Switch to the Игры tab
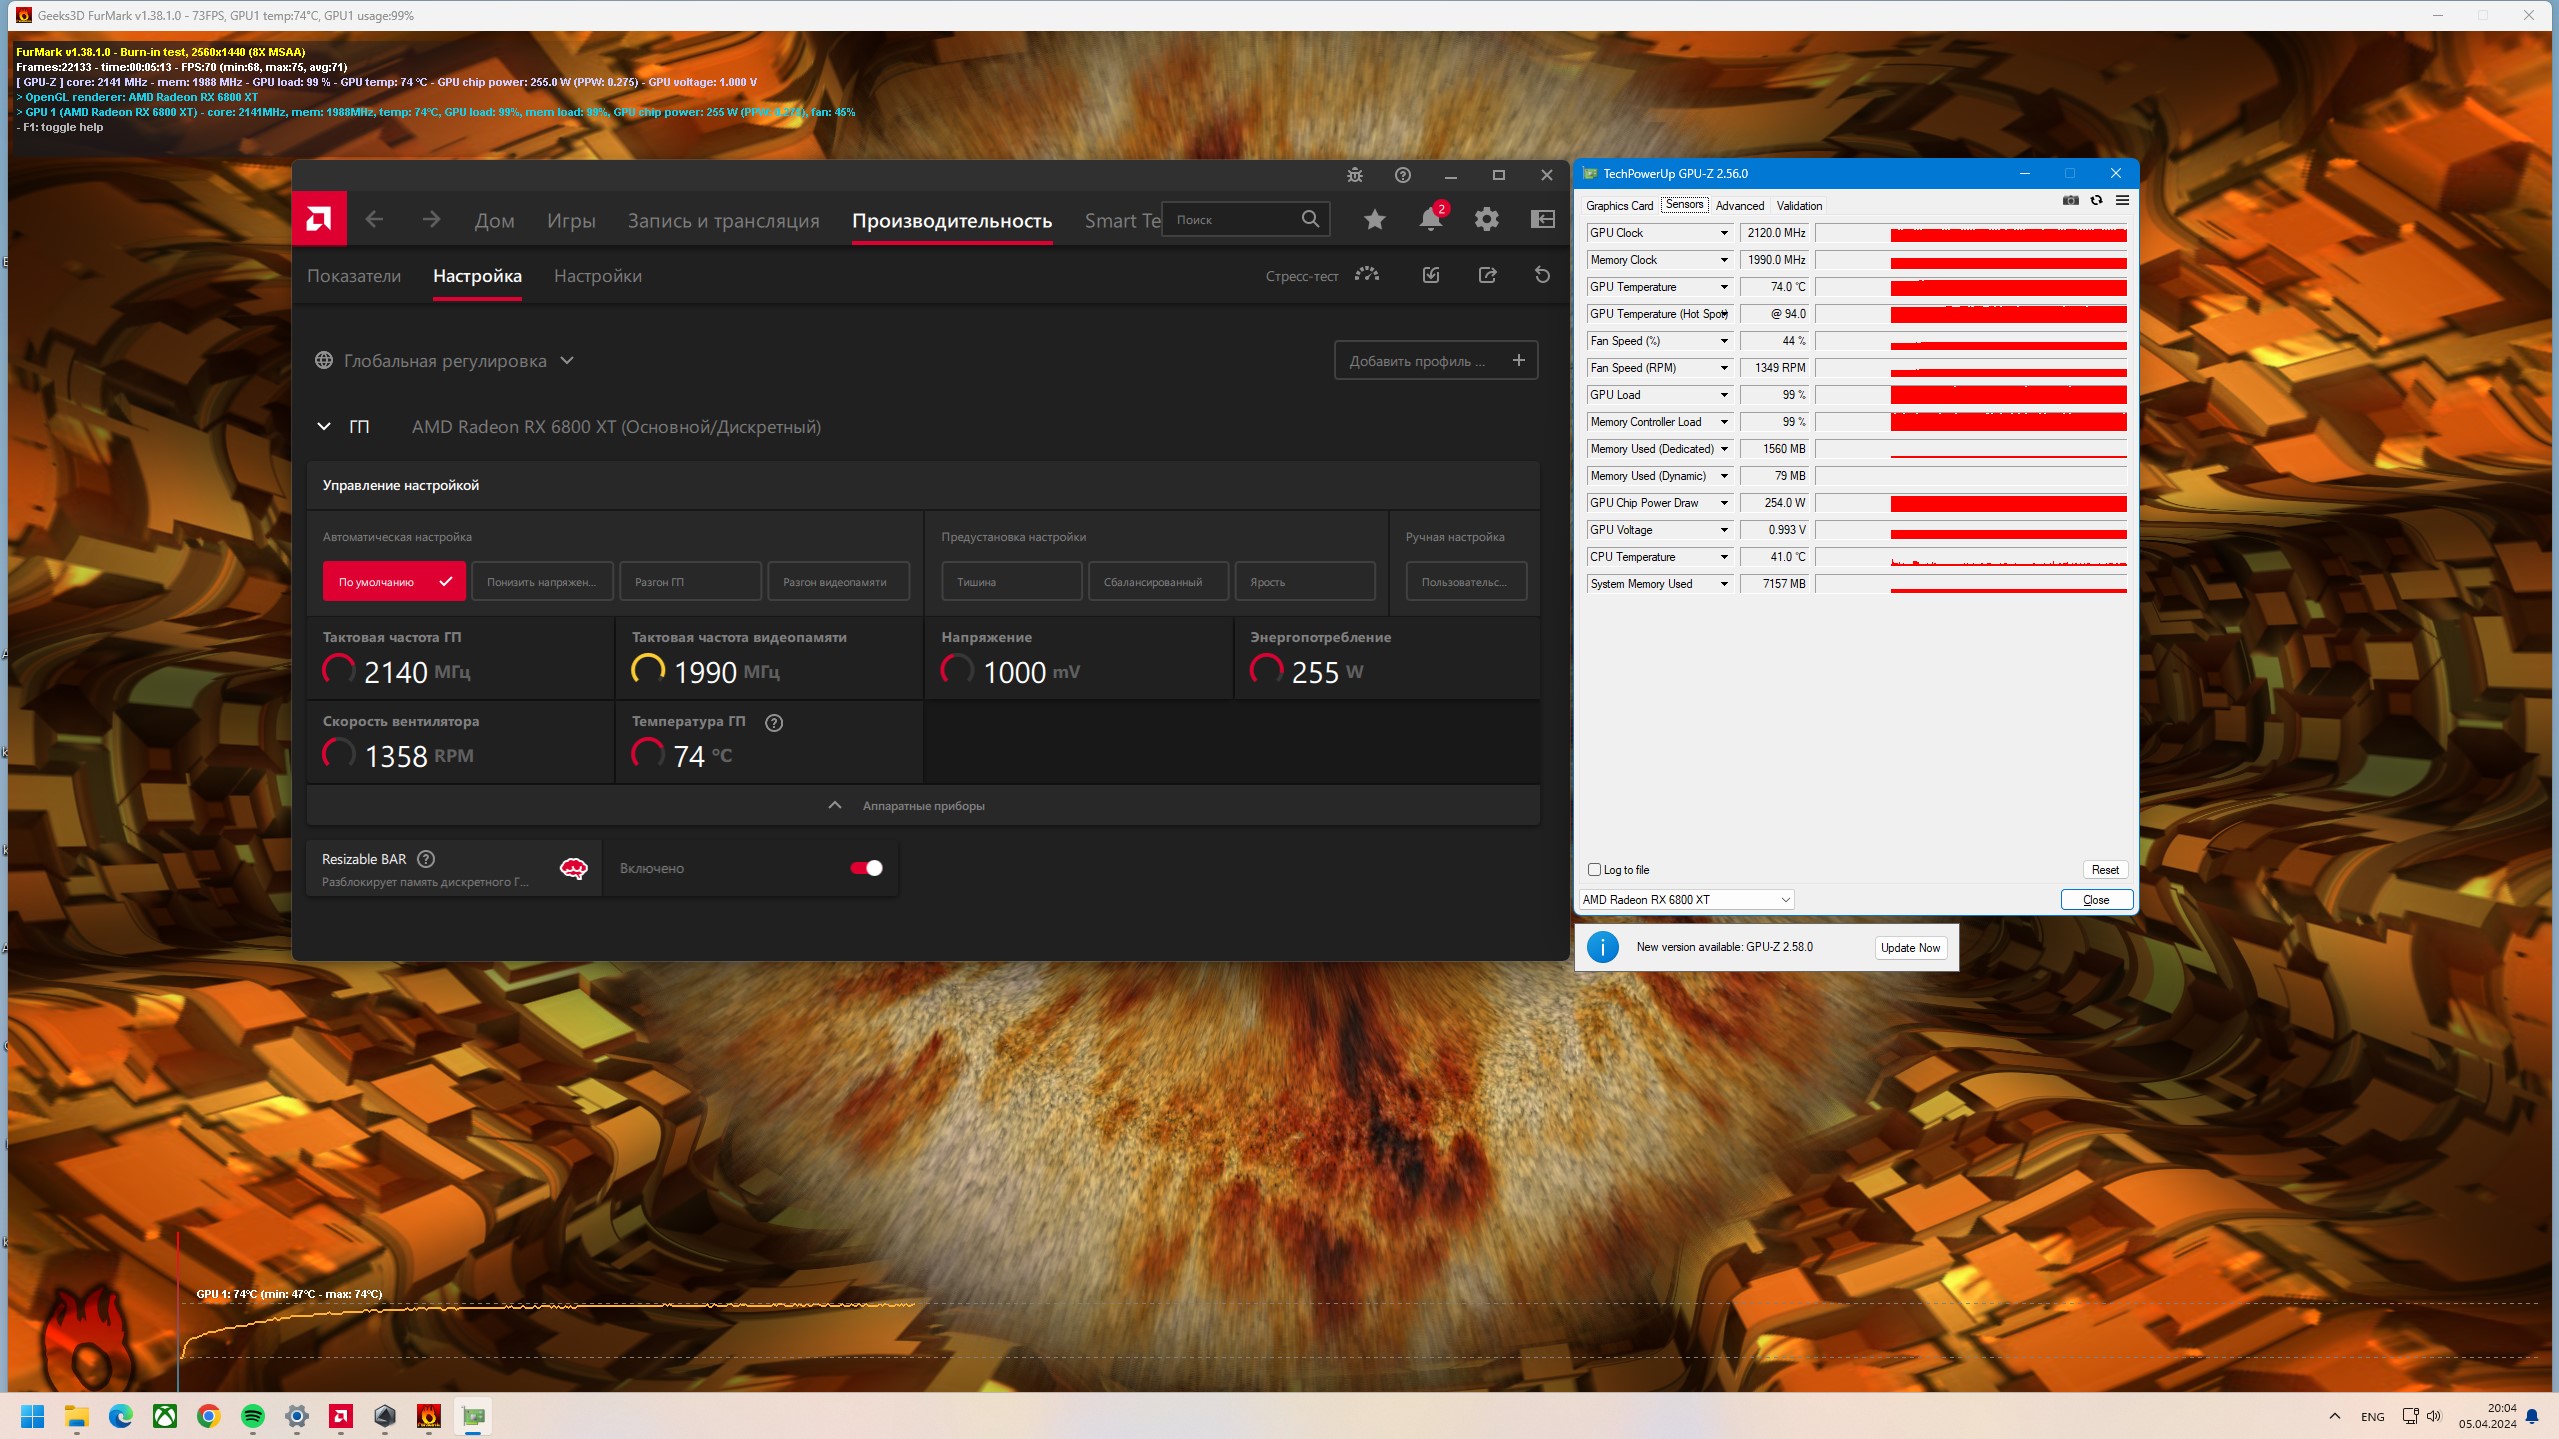The height and width of the screenshot is (1439, 2559). point(571,221)
